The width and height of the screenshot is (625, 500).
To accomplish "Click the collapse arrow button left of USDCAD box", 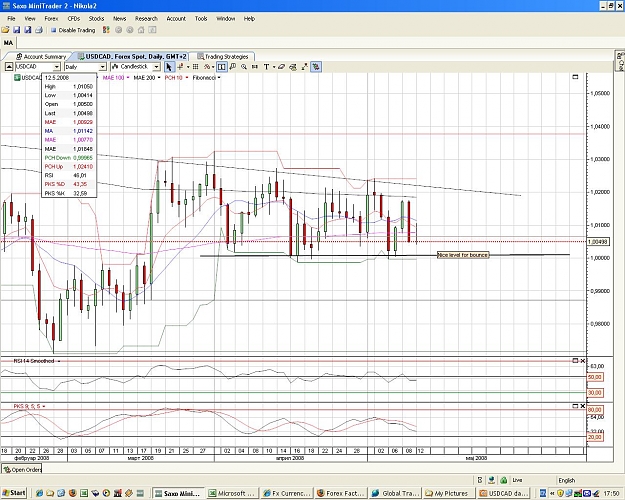I will click(9, 67).
